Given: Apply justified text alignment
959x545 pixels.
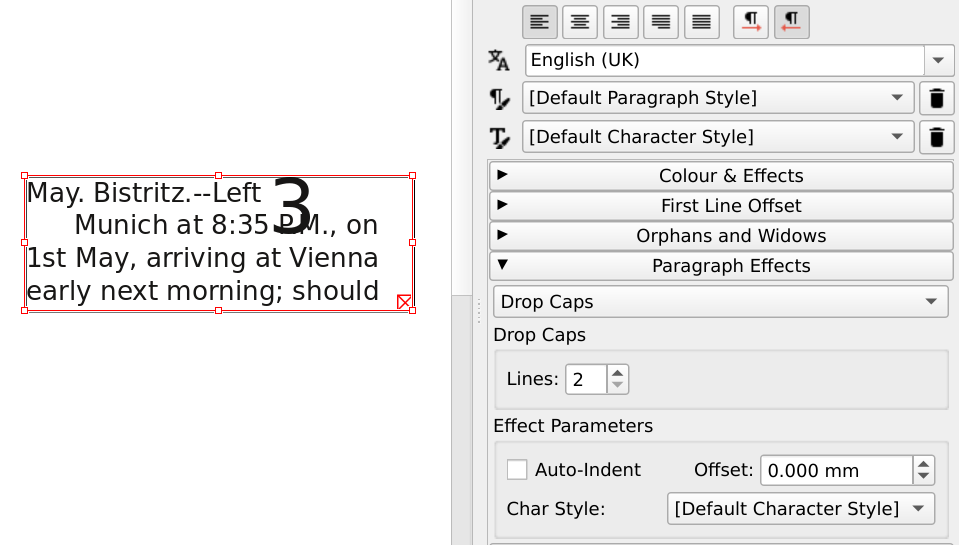Looking at the screenshot, I should pyautogui.click(x=661, y=21).
